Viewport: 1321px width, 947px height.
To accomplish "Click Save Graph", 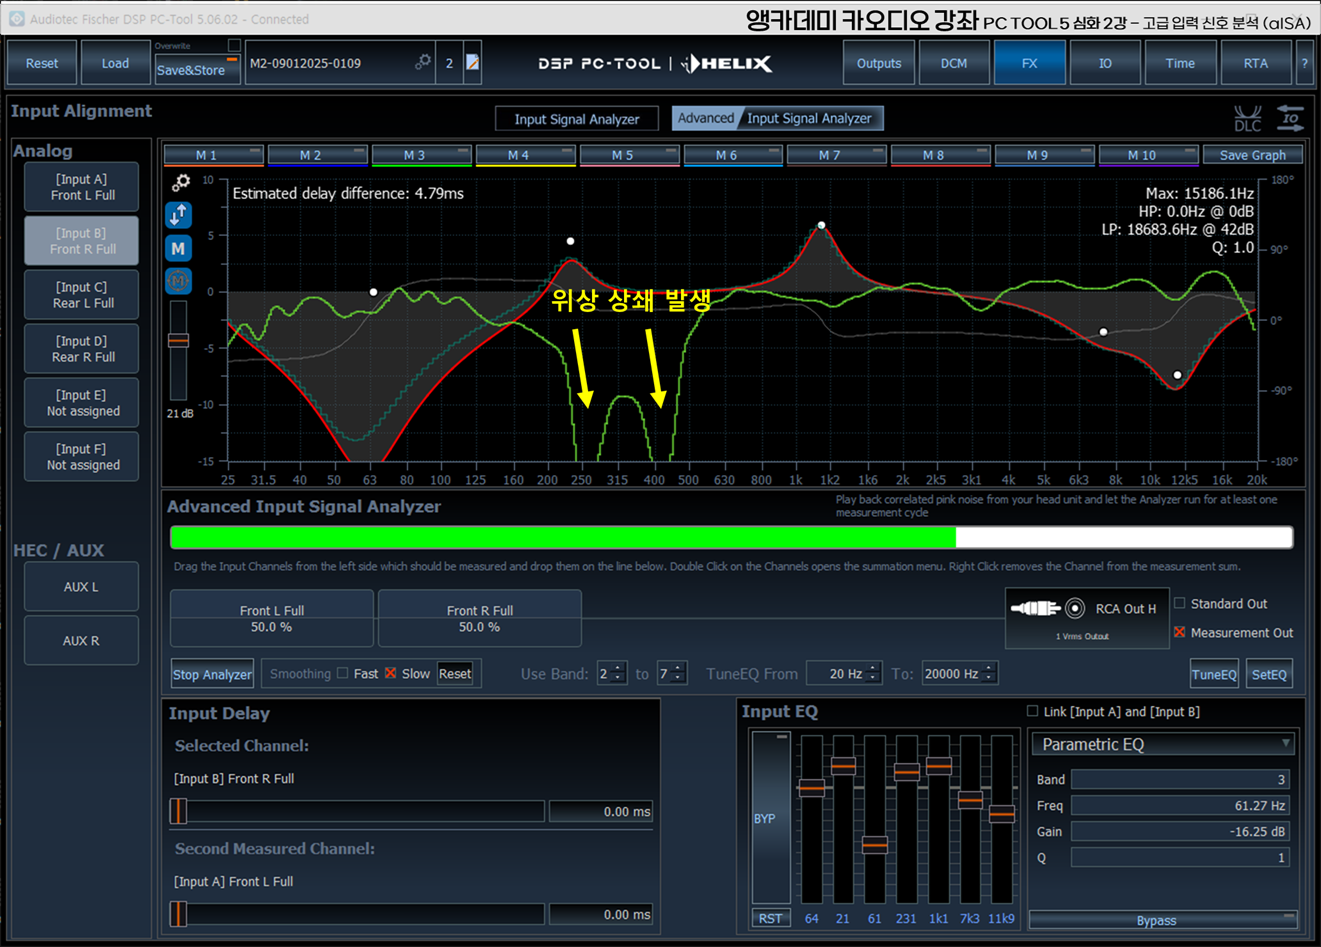I will (x=1253, y=155).
